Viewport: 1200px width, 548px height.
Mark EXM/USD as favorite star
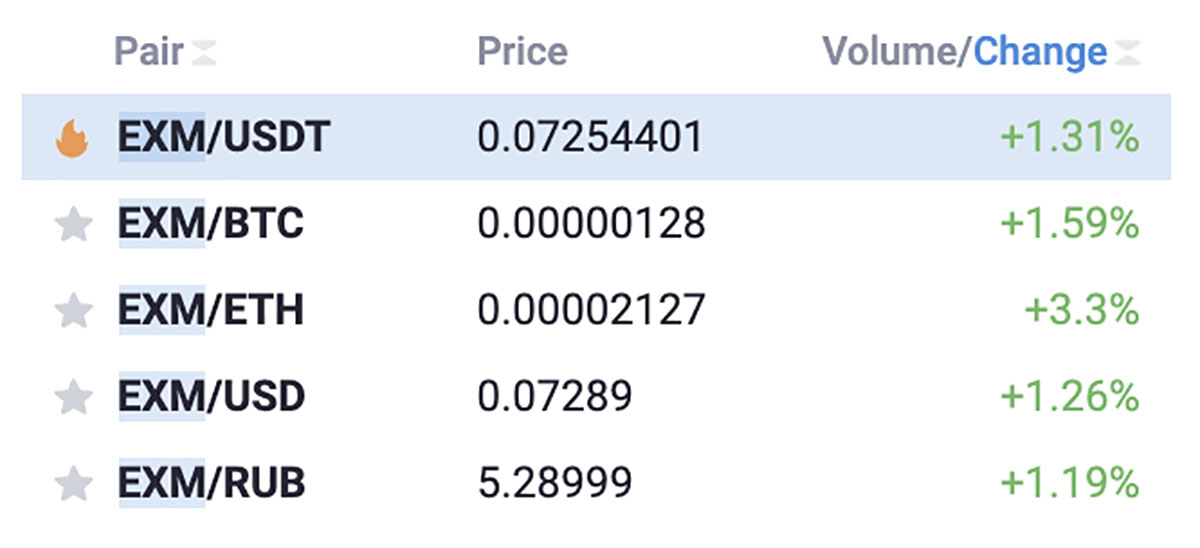(72, 398)
